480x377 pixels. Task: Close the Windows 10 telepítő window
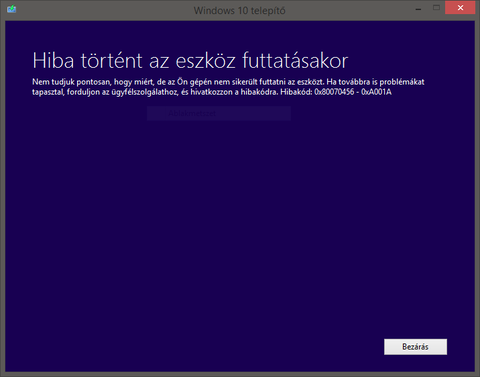460,8
